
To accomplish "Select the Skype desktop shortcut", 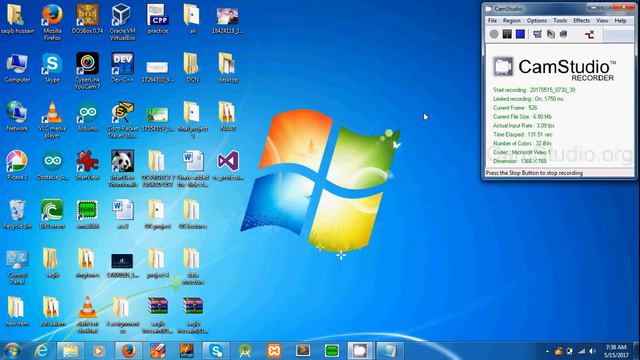I will click(x=52, y=68).
